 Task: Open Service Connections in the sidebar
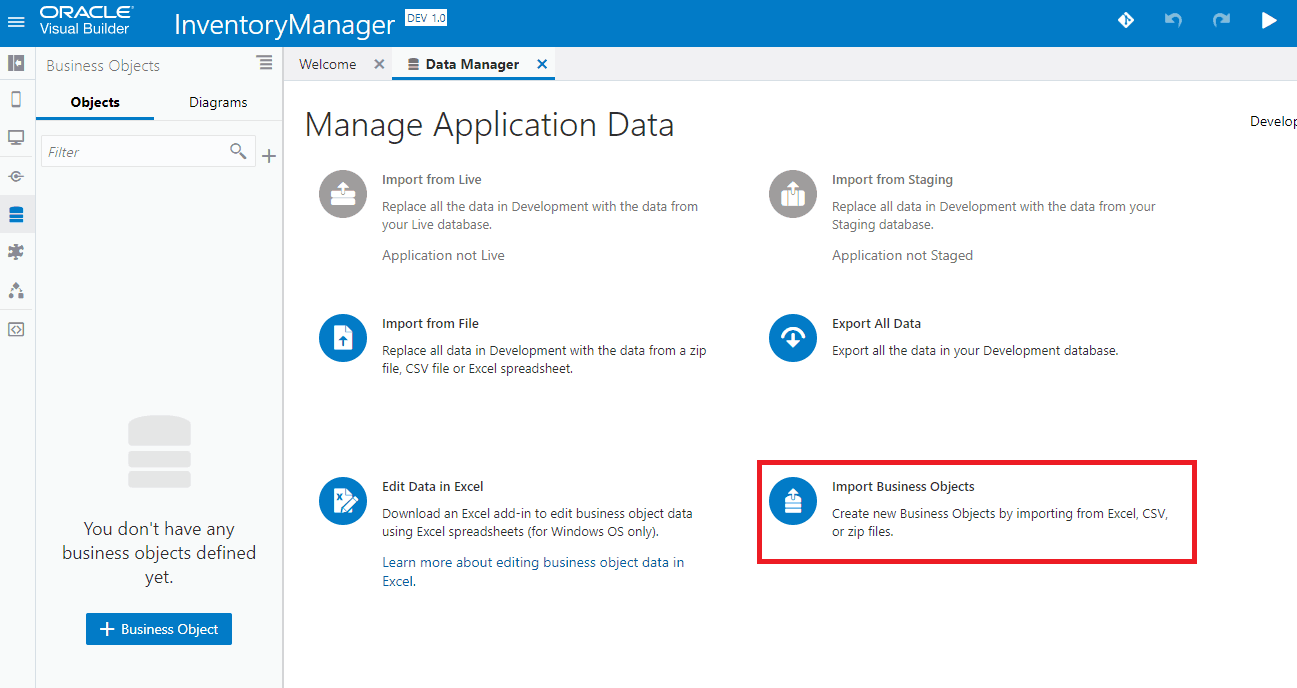(16, 176)
